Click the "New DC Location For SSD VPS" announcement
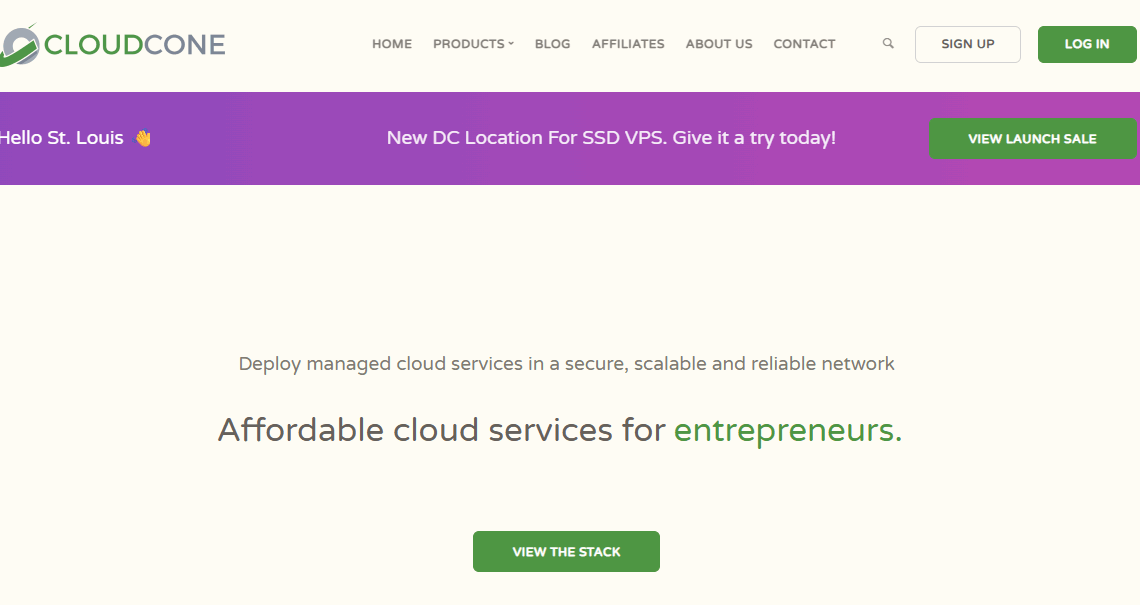The width and height of the screenshot is (1140, 605). 611,138
